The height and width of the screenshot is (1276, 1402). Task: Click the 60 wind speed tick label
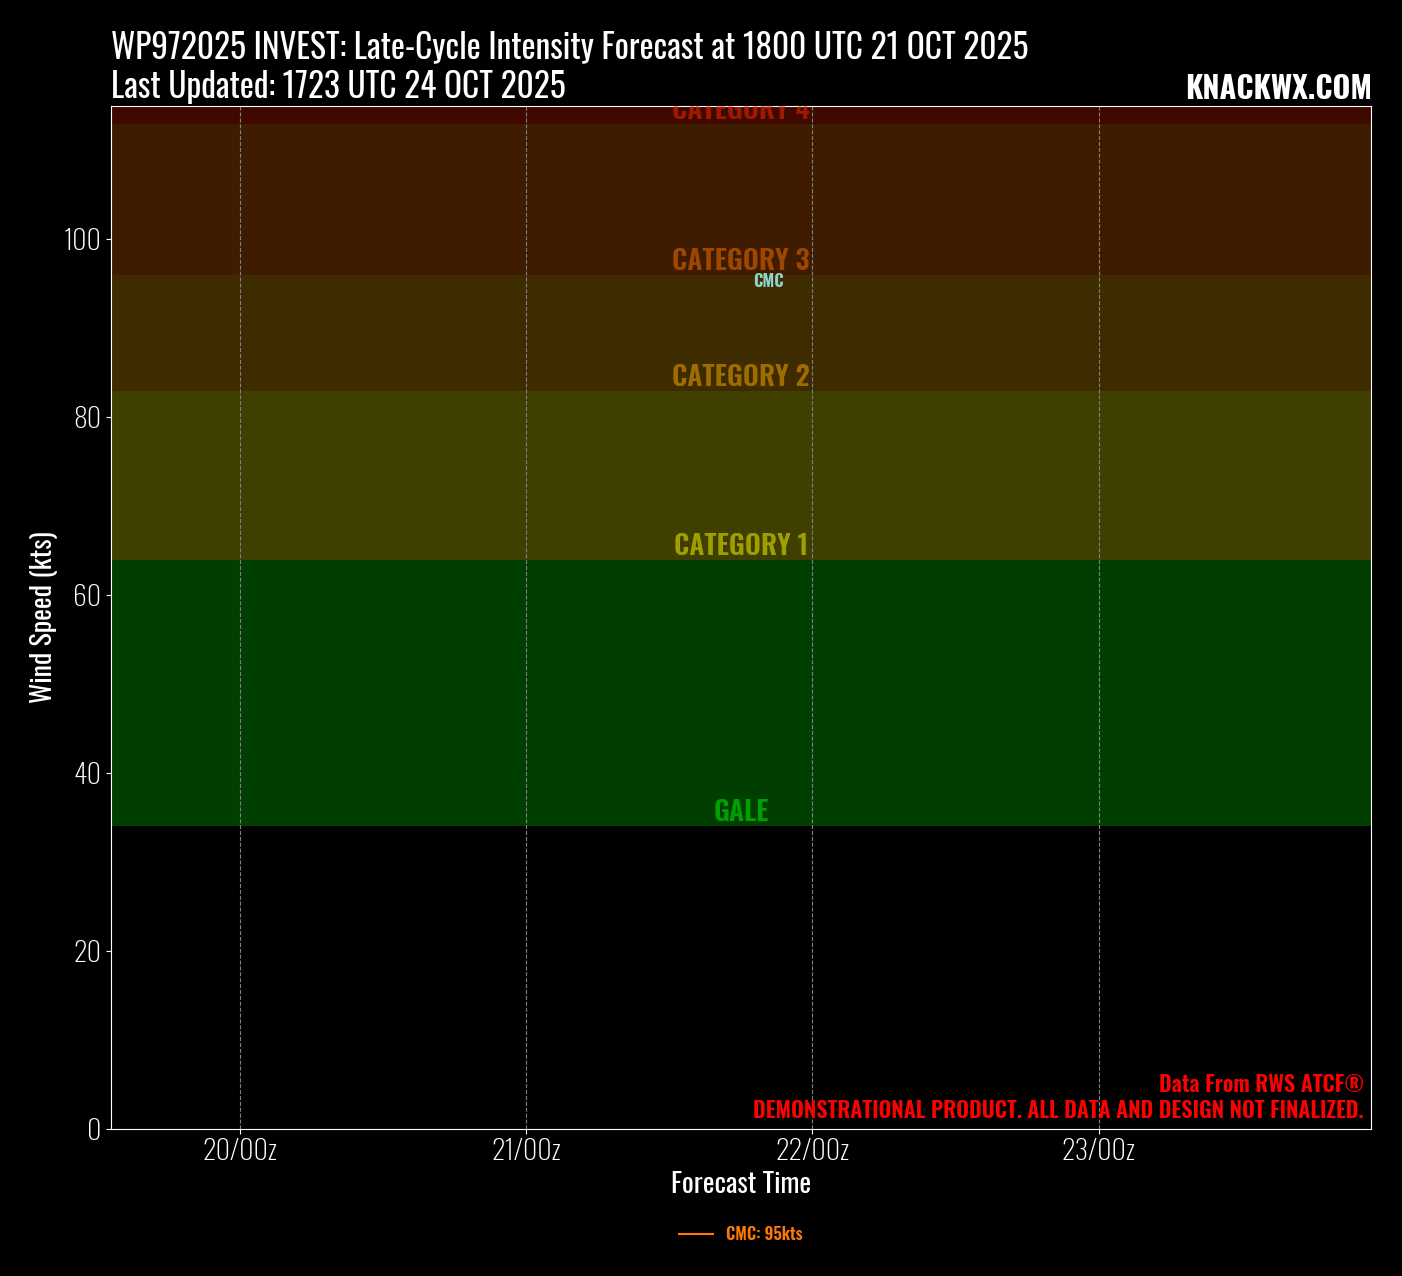click(87, 595)
